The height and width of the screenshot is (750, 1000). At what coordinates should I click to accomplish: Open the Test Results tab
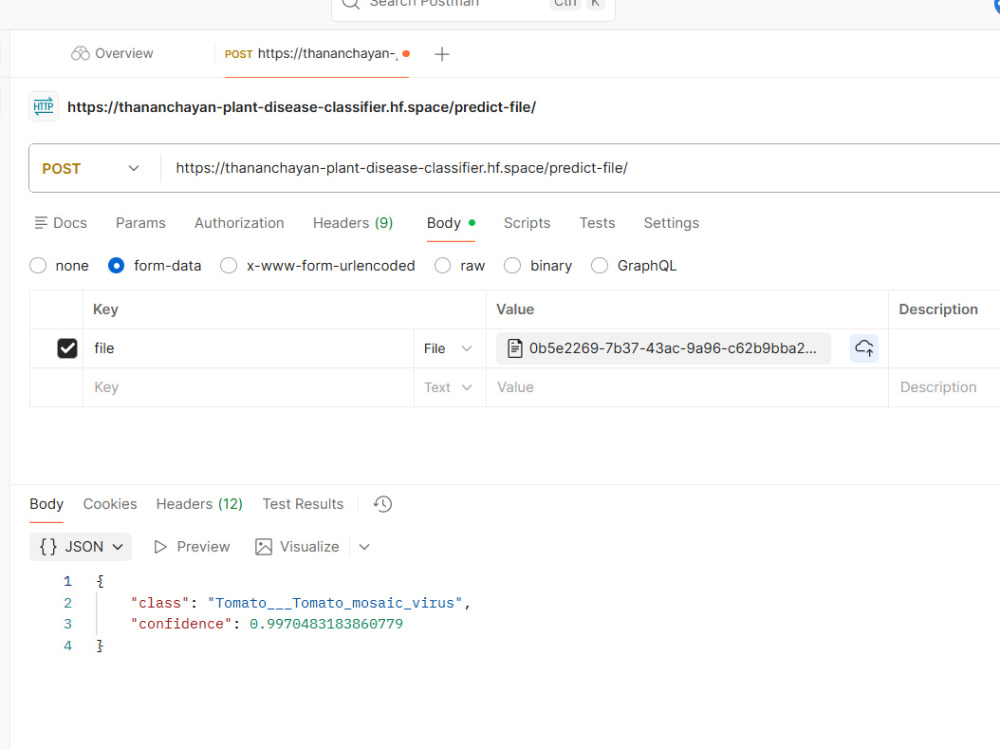tap(303, 504)
